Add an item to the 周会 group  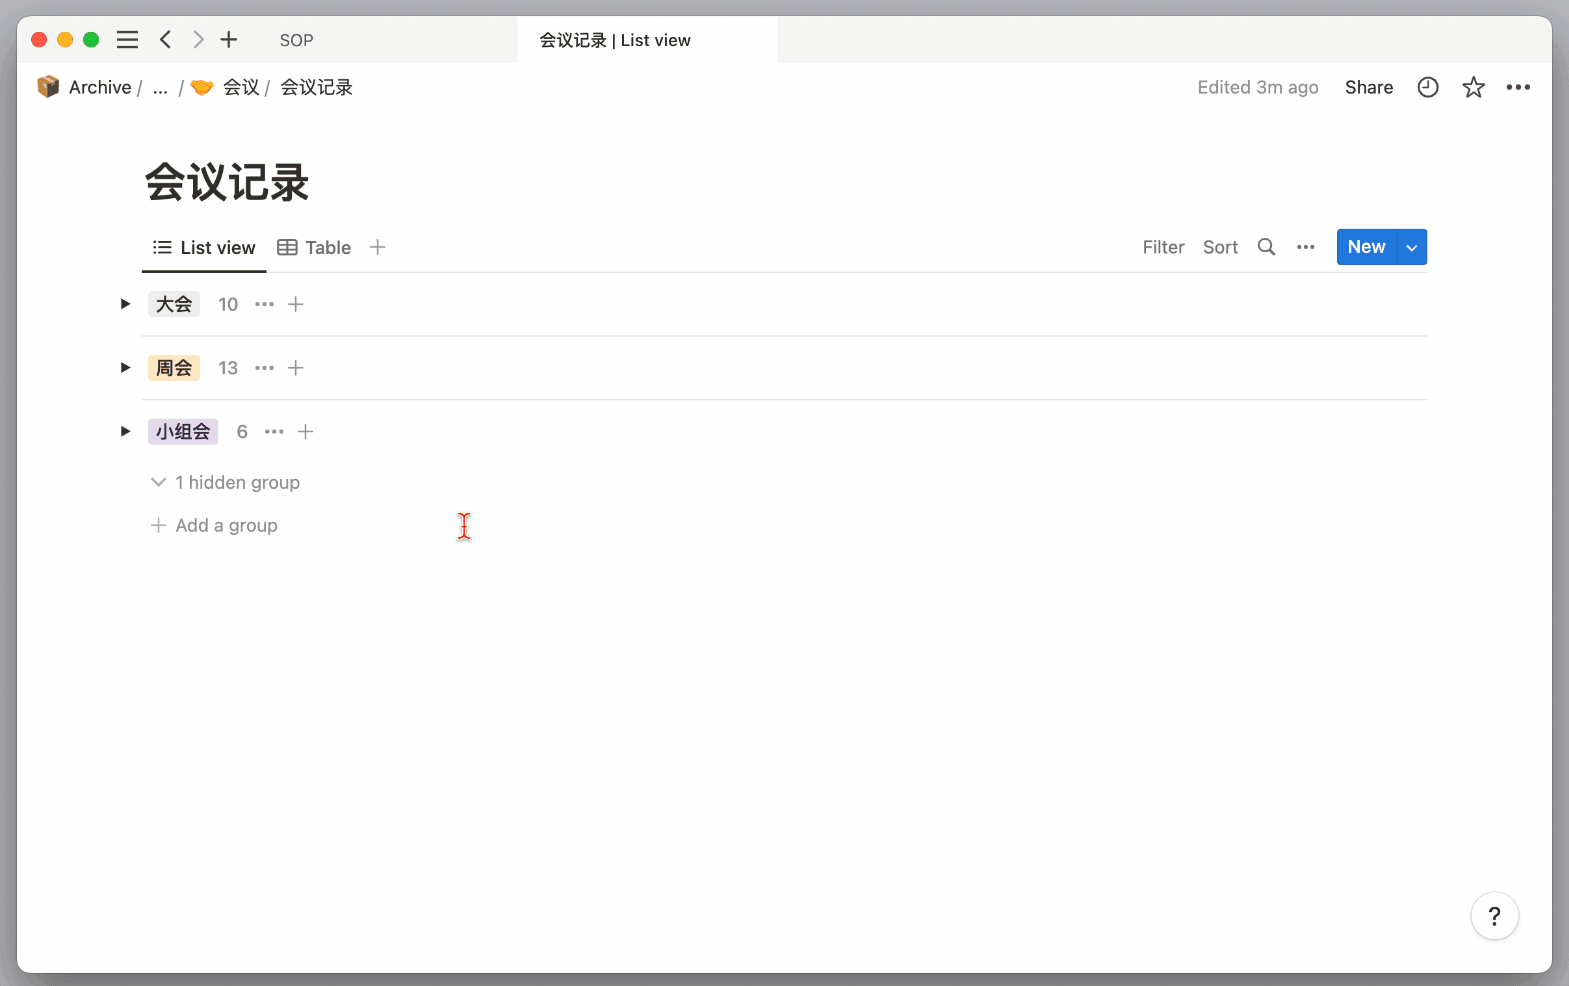(296, 368)
